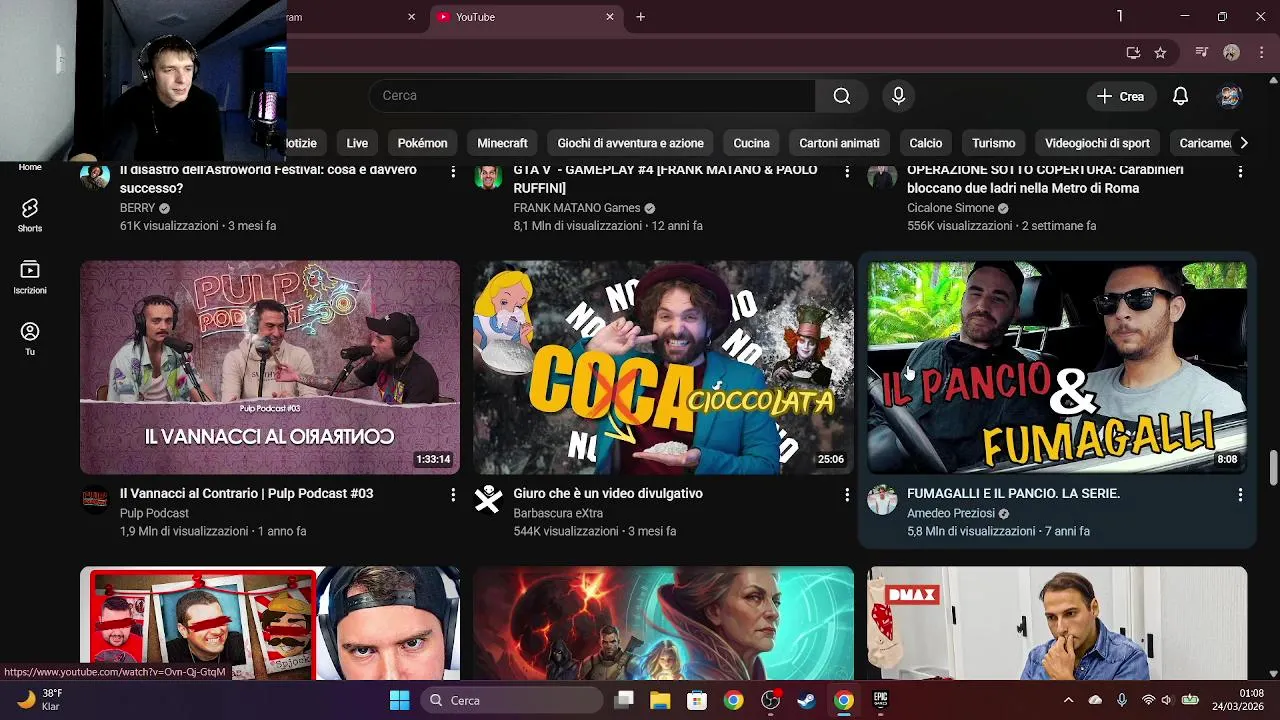Select Giochi di avventura e azione chip

631,143
